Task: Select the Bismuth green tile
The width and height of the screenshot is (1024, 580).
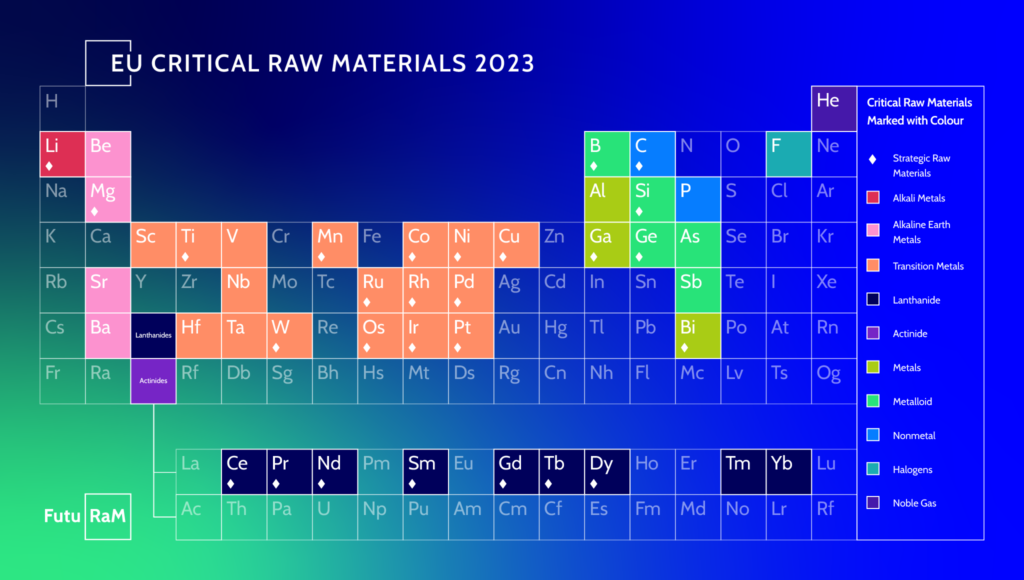Action: (x=697, y=333)
